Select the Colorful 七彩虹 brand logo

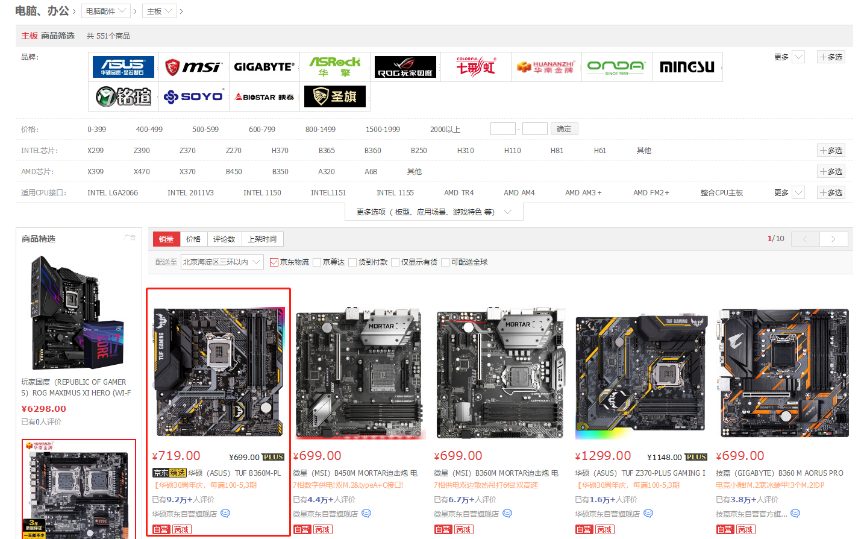[x=476, y=67]
